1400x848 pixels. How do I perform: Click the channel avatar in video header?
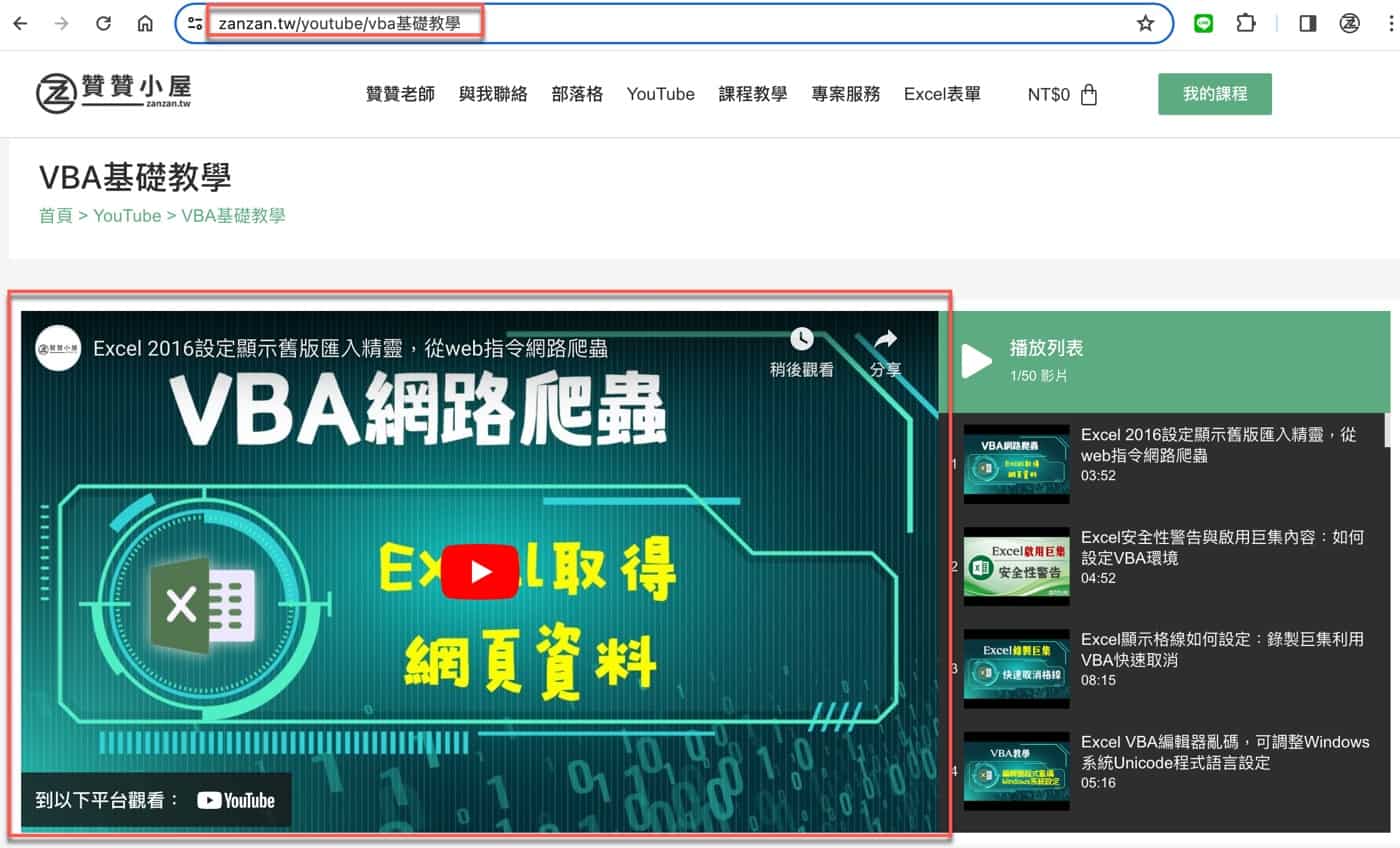coord(58,348)
